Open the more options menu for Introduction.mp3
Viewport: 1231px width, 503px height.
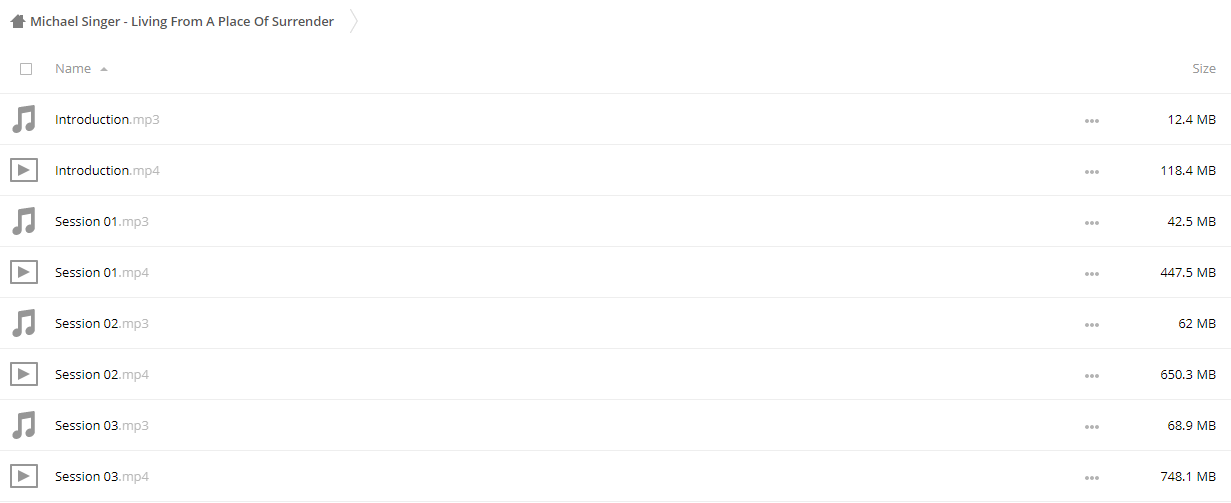pyautogui.click(x=1091, y=121)
